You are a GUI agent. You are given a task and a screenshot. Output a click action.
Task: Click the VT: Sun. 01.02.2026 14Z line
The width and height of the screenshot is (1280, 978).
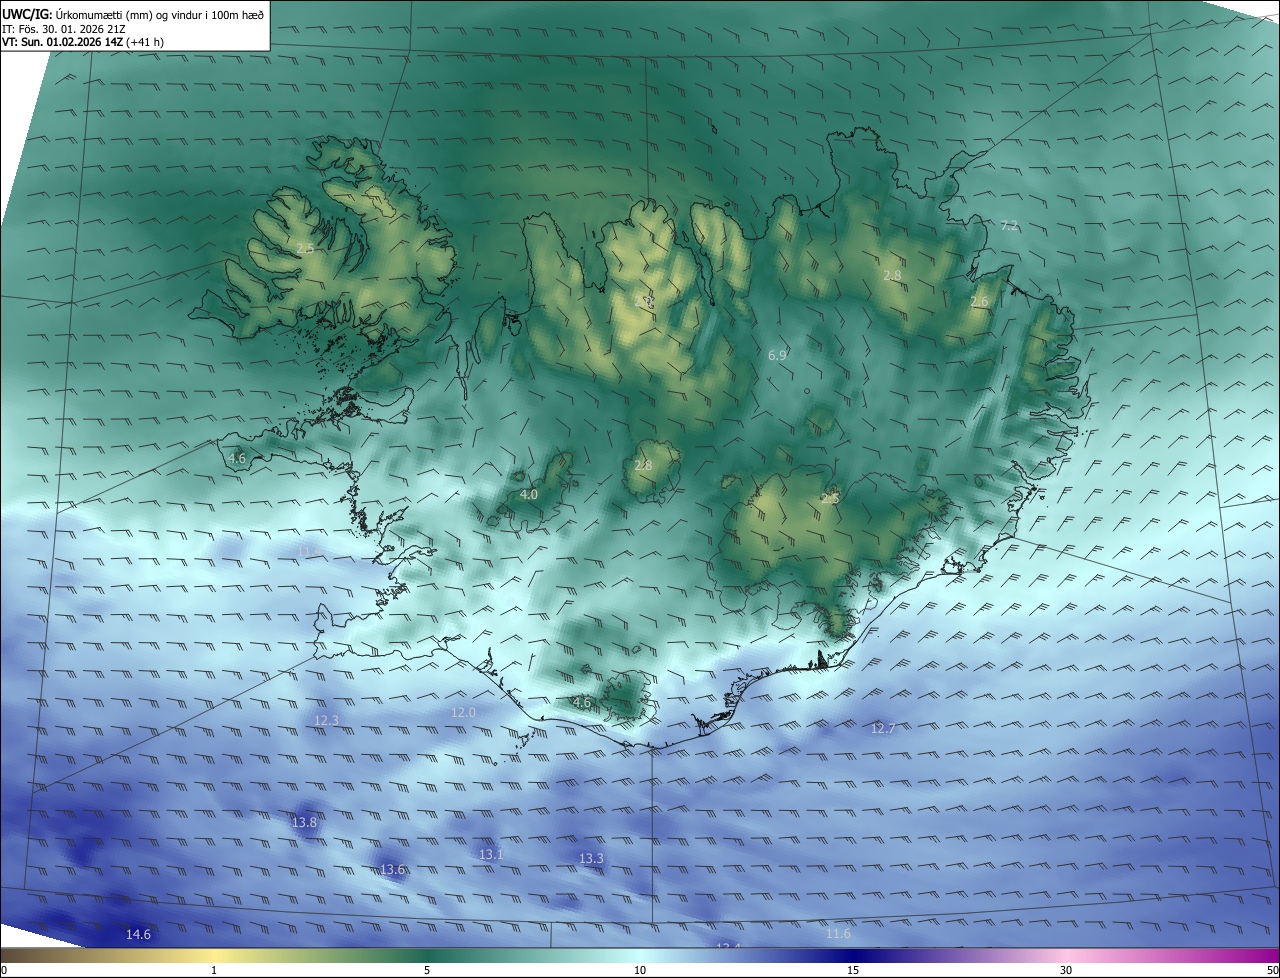click(x=84, y=42)
